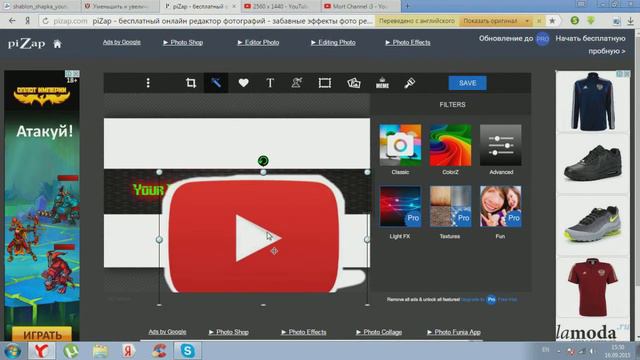The height and width of the screenshot is (360, 640).
Task: Click the Yandex Я button in address bar
Action: pyautogui.click(x=28, y=21)
